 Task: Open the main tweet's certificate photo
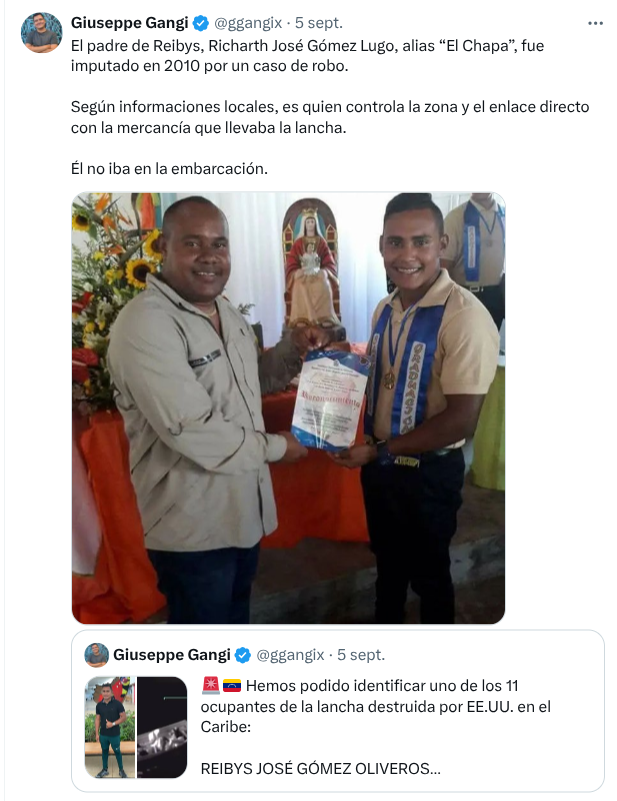click(288, 408)
